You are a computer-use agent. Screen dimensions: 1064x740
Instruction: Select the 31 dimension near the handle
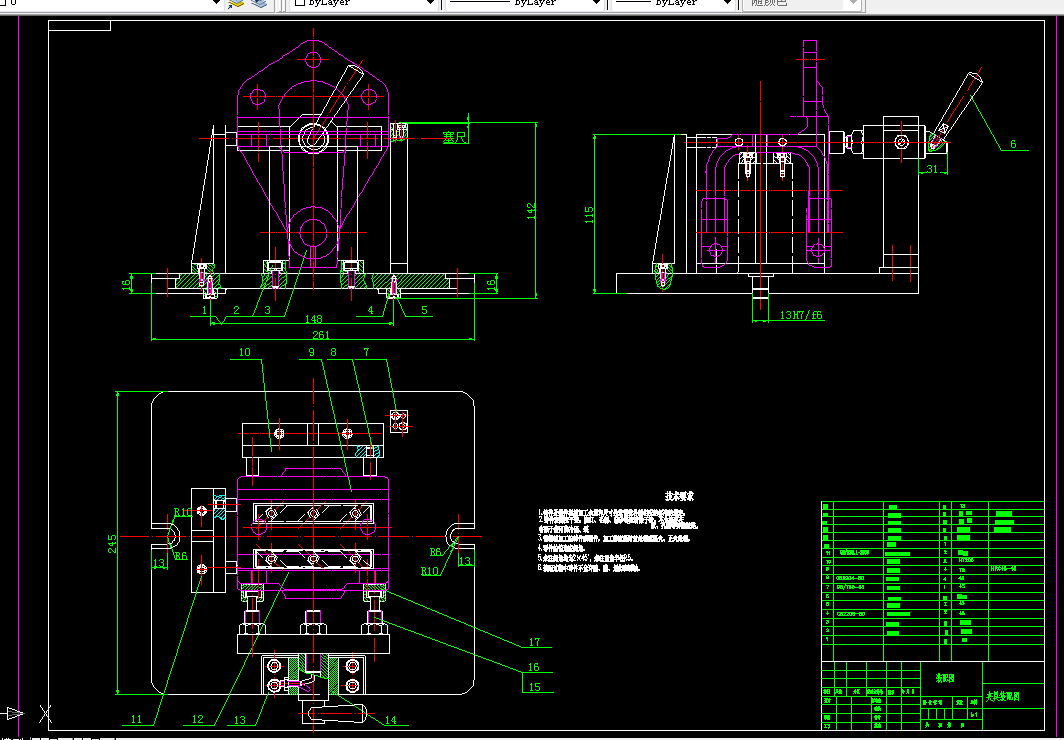[932, 170]
